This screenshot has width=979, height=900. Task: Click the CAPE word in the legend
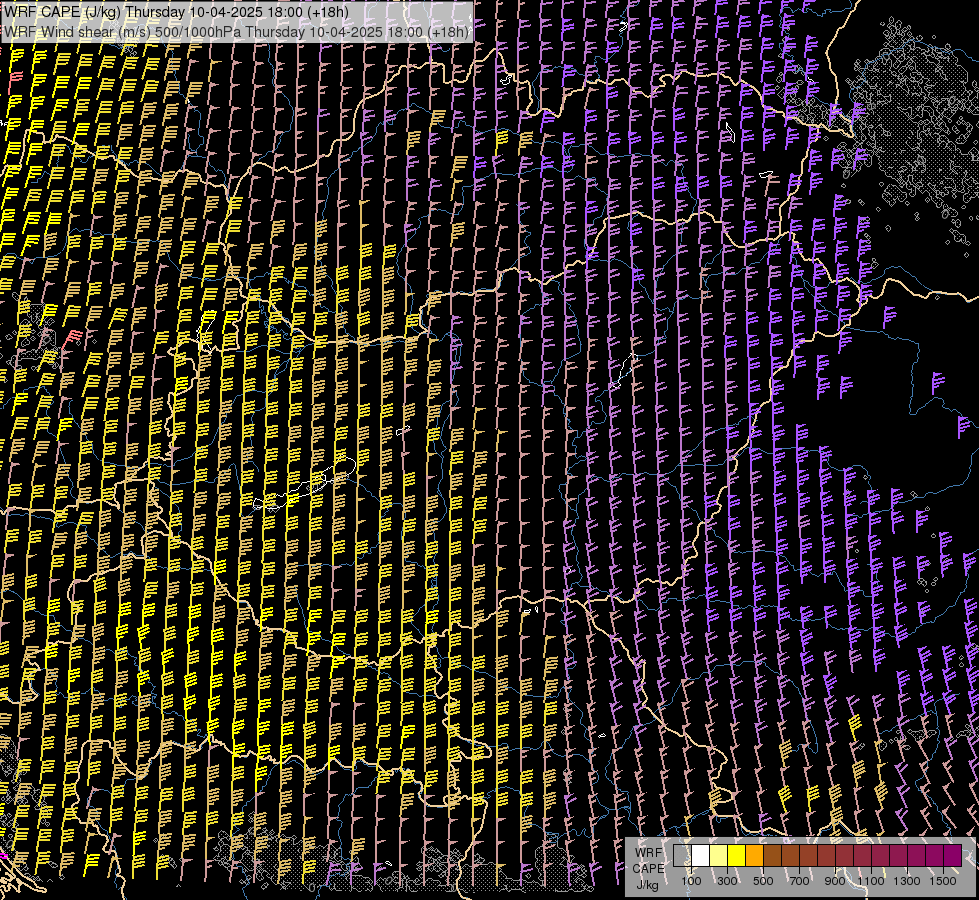tap(649, 869)
